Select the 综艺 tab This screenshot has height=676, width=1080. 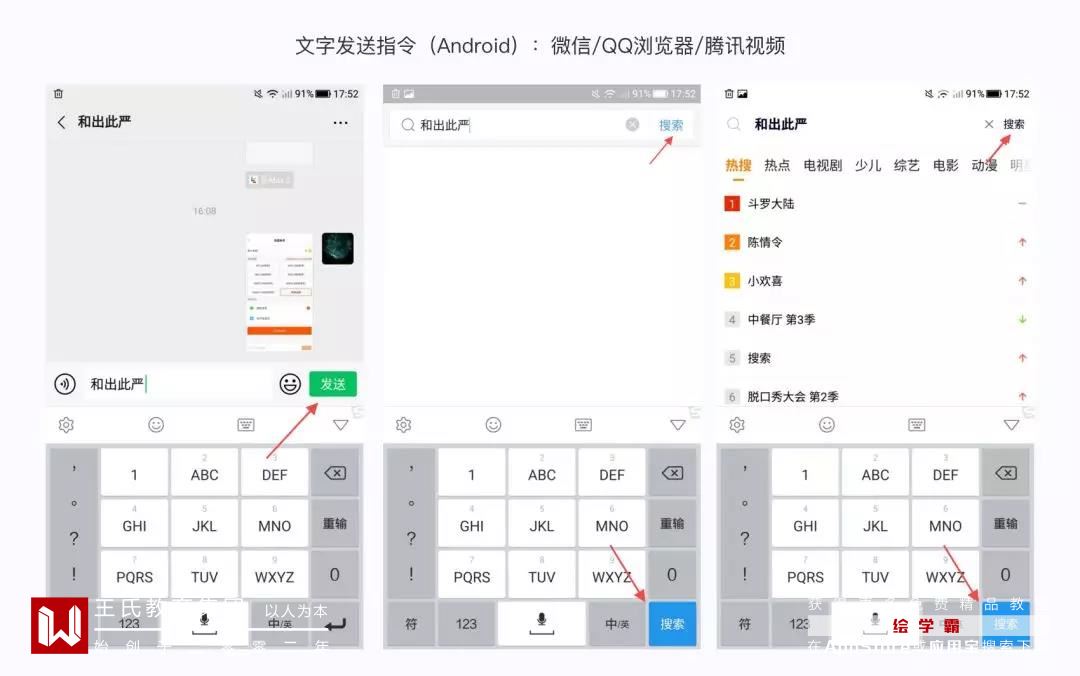pos(906,165)
